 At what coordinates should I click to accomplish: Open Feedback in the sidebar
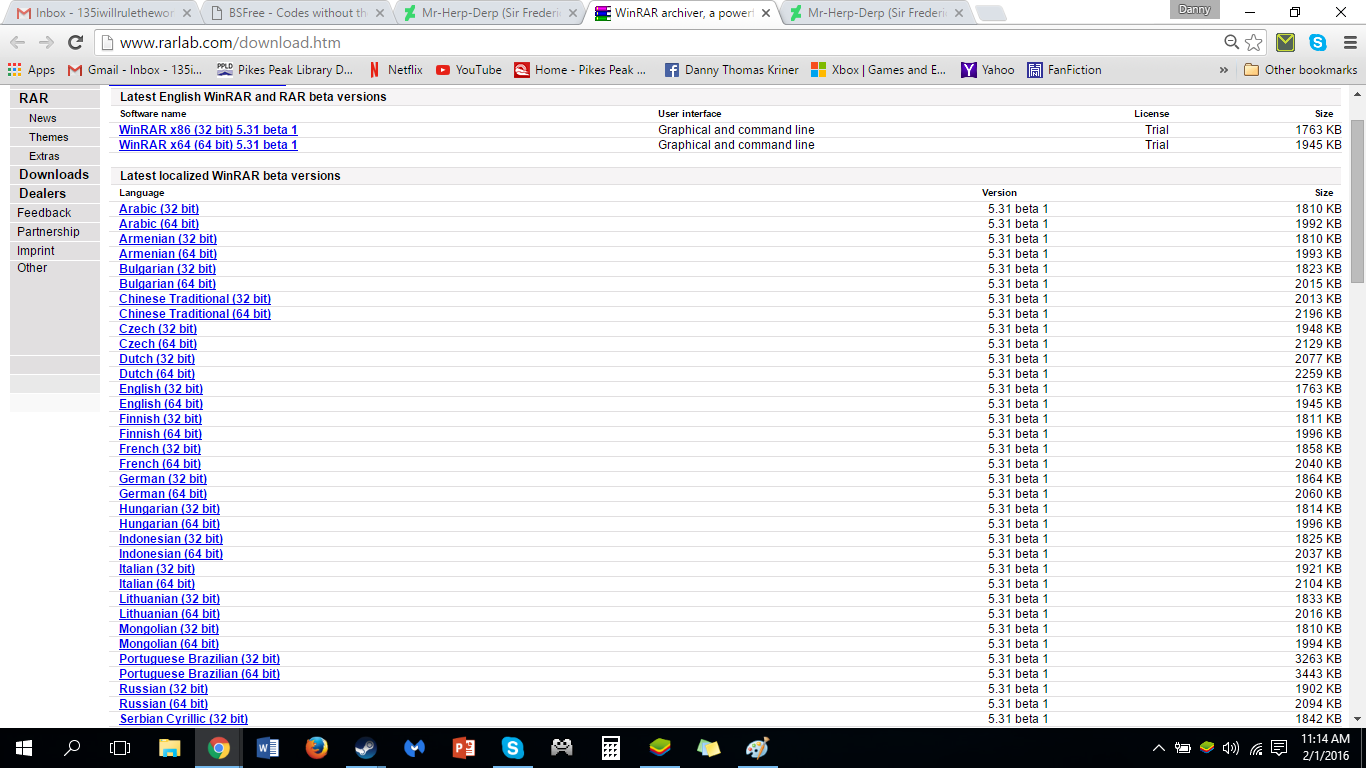44,213
